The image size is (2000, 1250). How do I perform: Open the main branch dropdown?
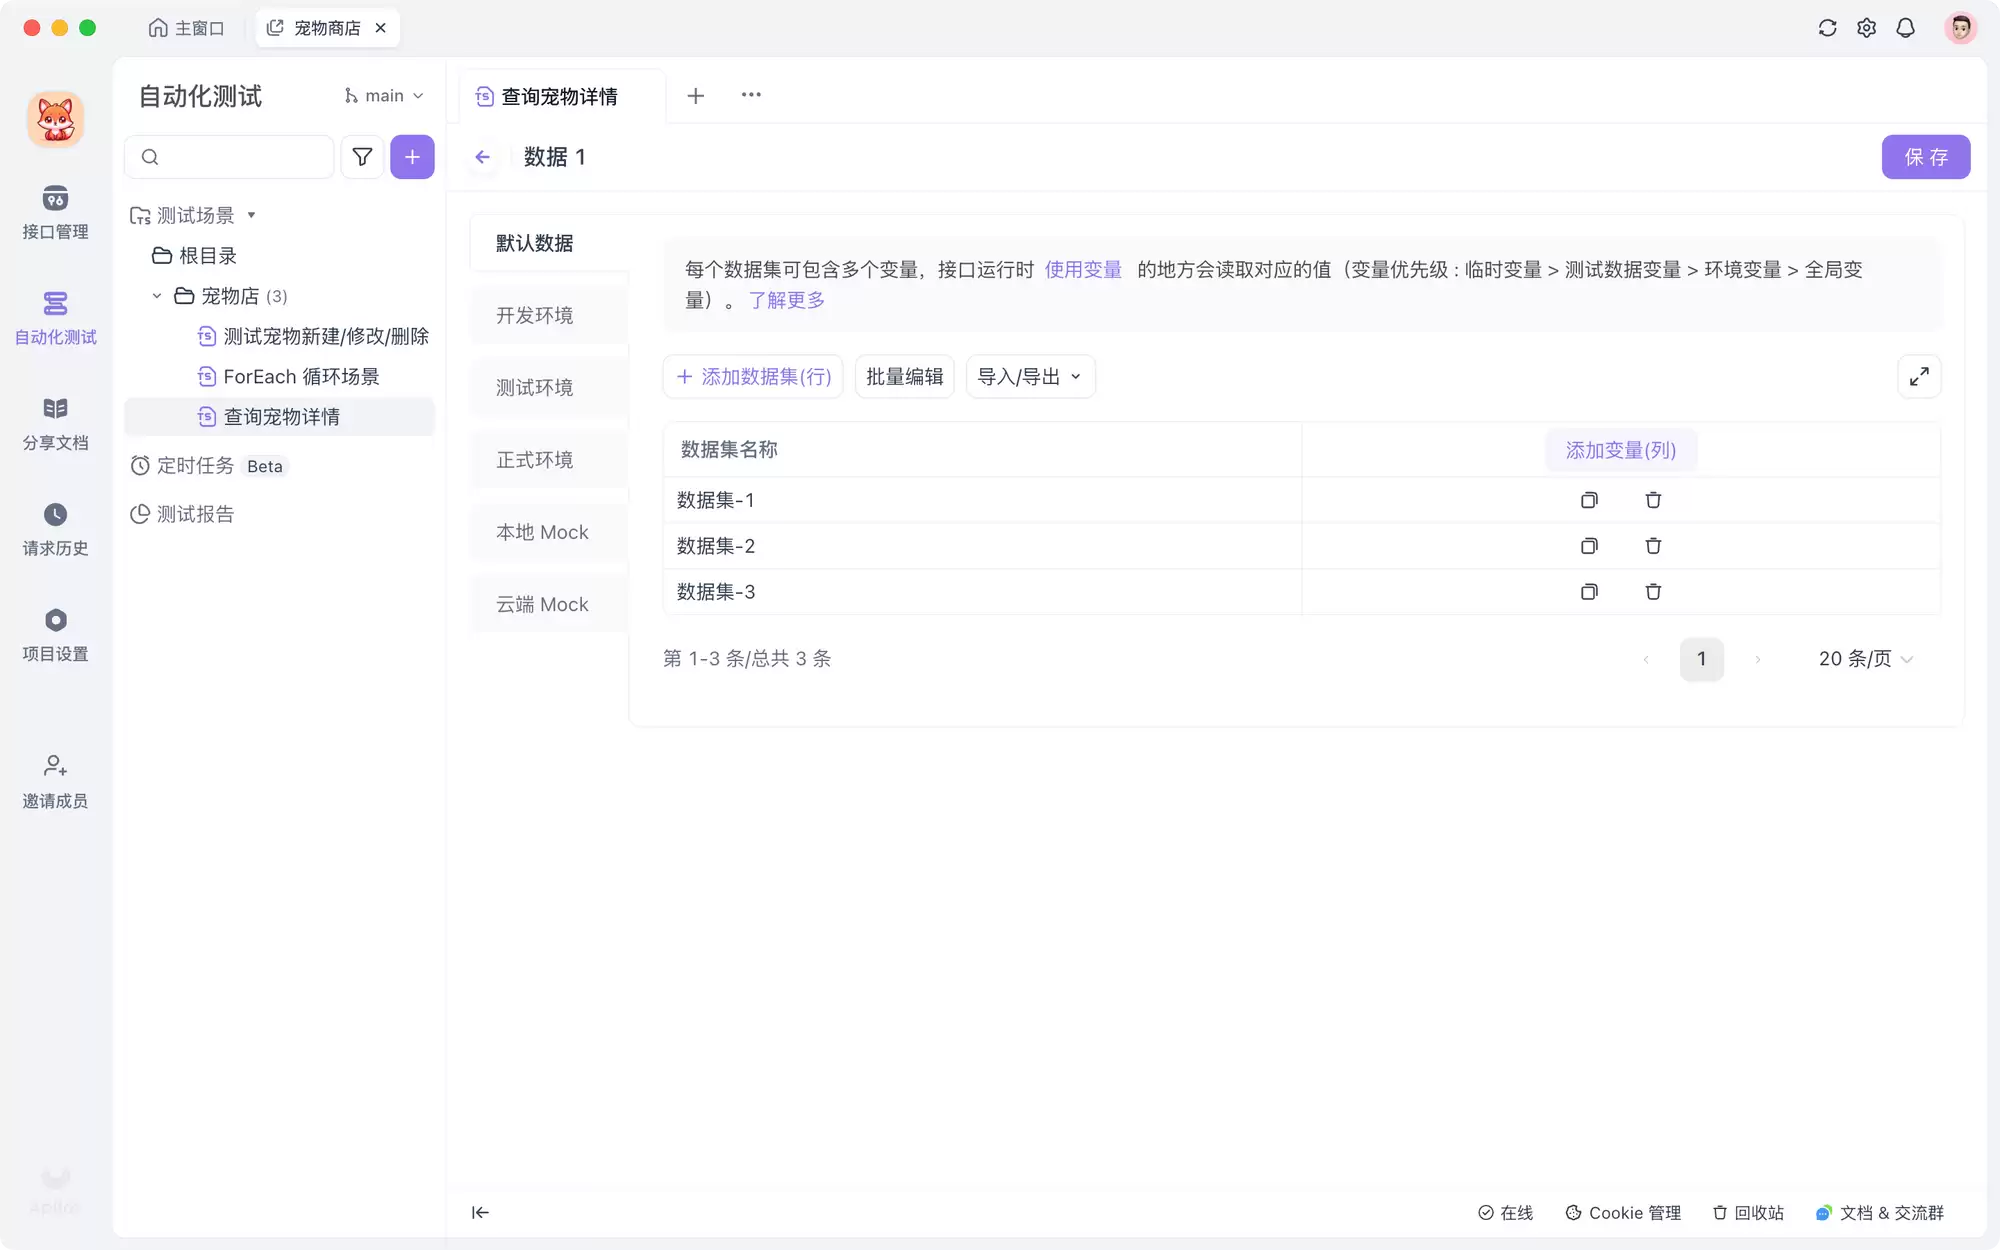[x=384, y=96]
